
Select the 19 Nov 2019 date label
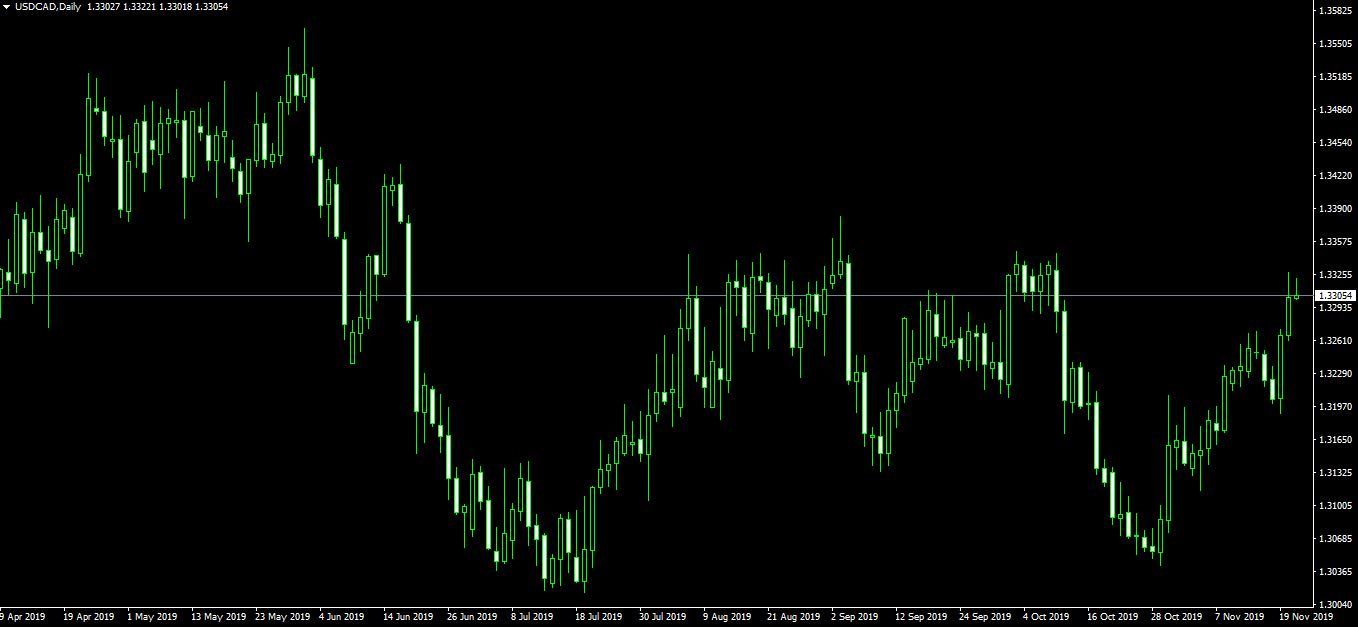(1308, 617)
